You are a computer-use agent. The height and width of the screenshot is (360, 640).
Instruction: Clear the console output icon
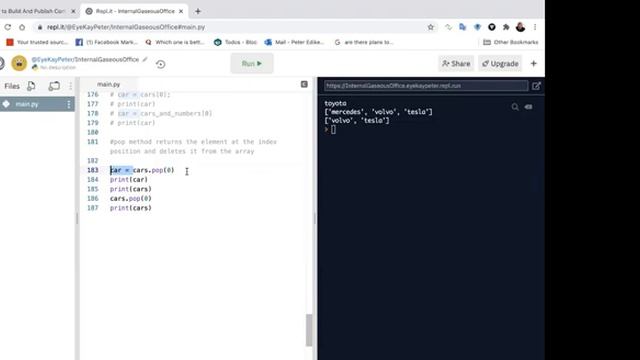click(529, 107)
